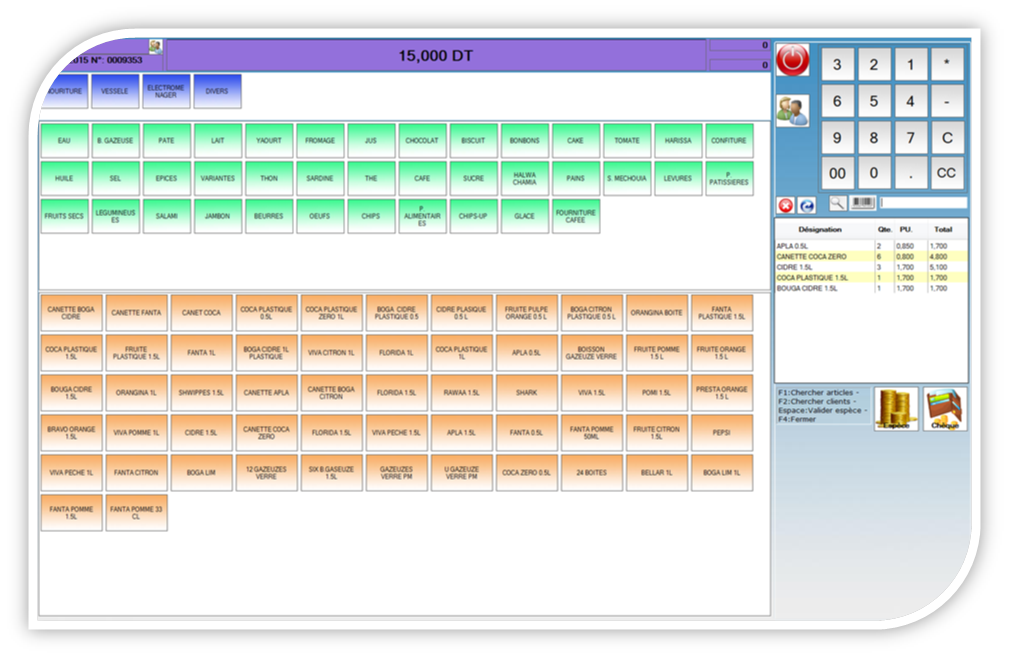Tap the asterisk multiply key
This screenshot has height=658, width=1009.
[947, 64]
